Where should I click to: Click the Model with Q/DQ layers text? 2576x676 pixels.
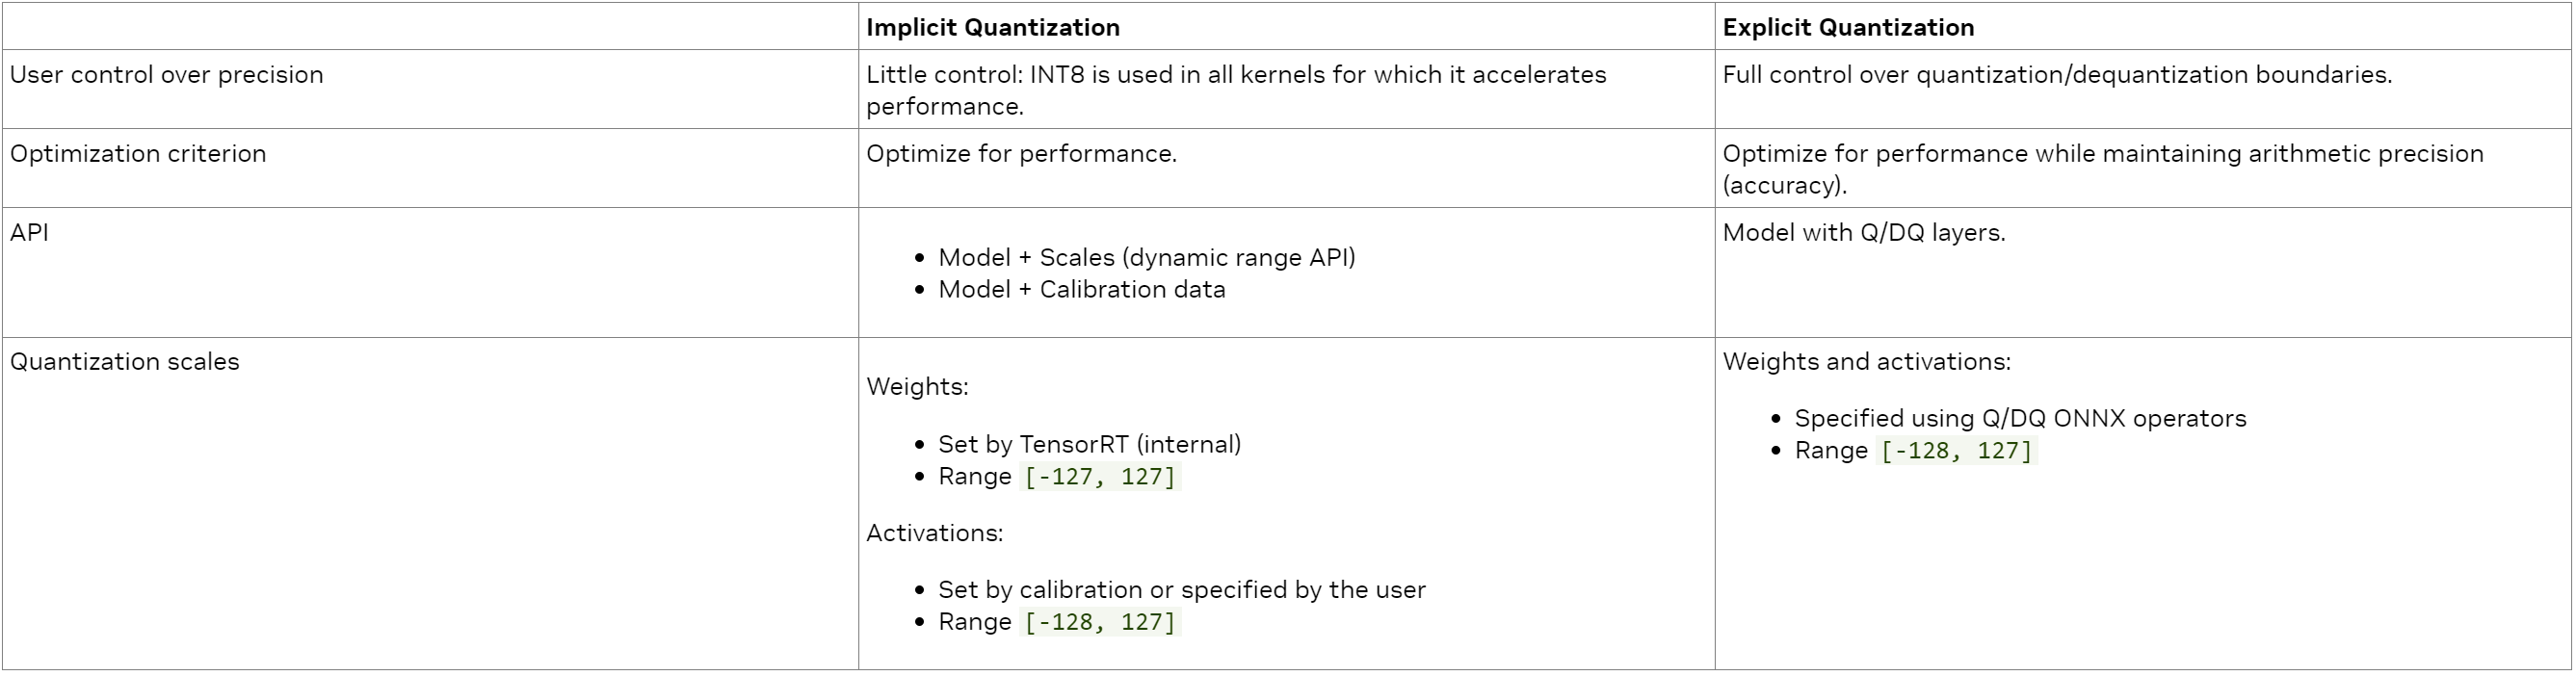point(1864,233)
